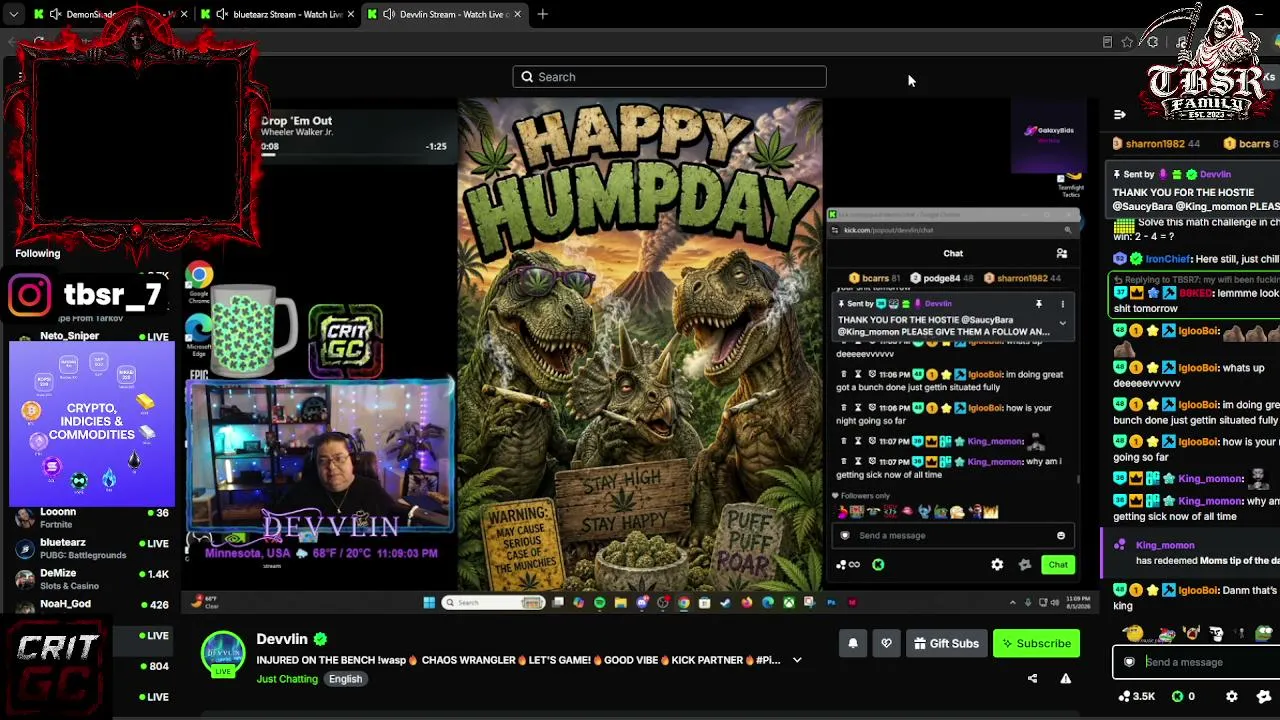The height and width of the screenshot is (720, 1280).
Task: Open pinned message options in popout chat
Action: [x=1063, y=304]
